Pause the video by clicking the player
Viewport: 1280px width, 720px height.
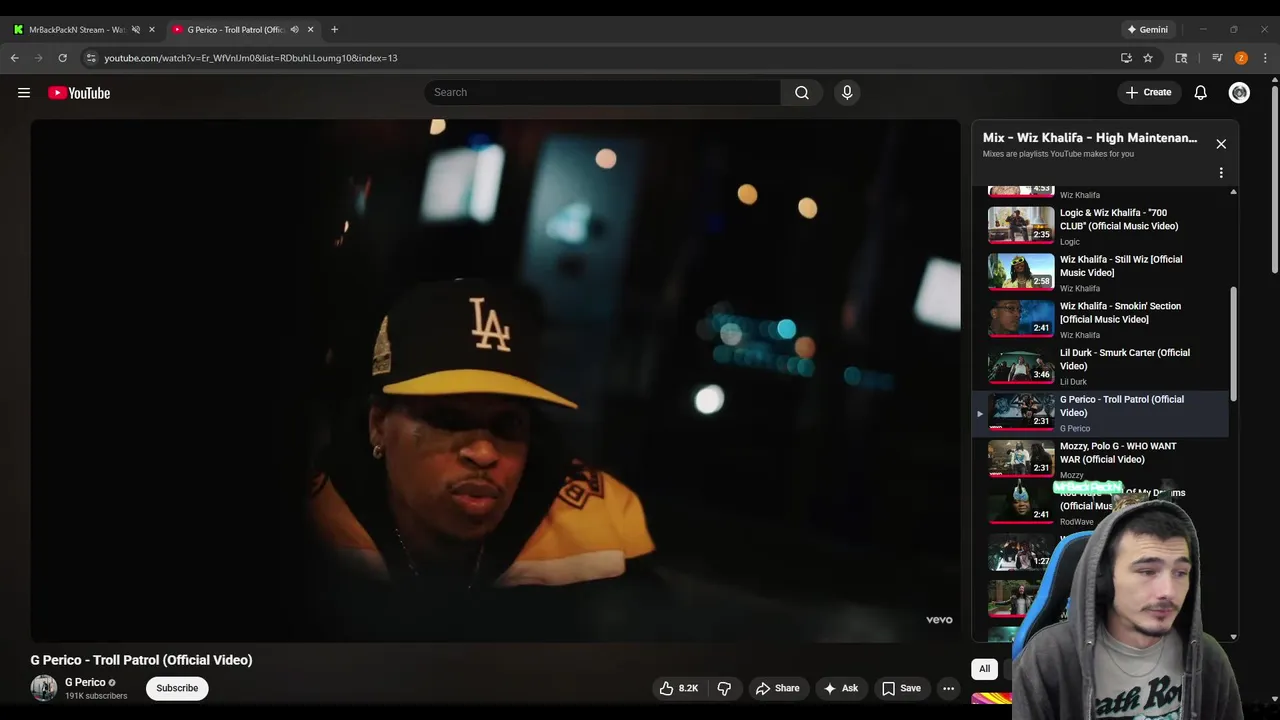[495, 380]
